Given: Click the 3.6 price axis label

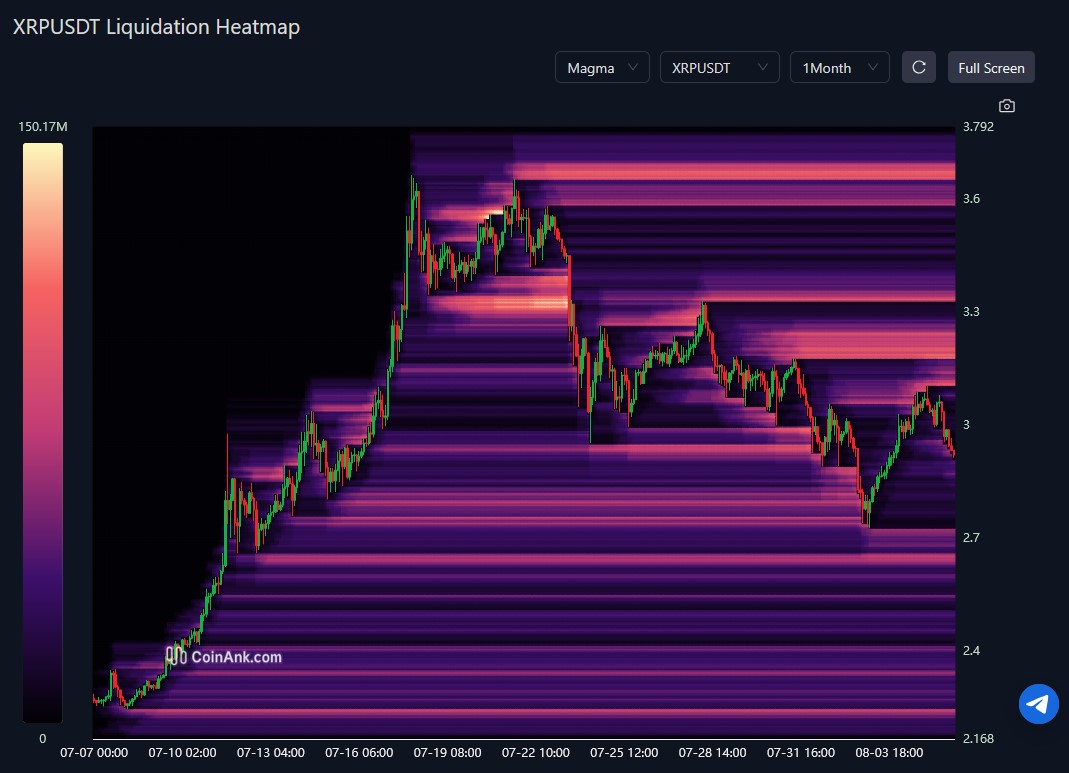Looking at the screenshot, I should (x=972, y=199).
